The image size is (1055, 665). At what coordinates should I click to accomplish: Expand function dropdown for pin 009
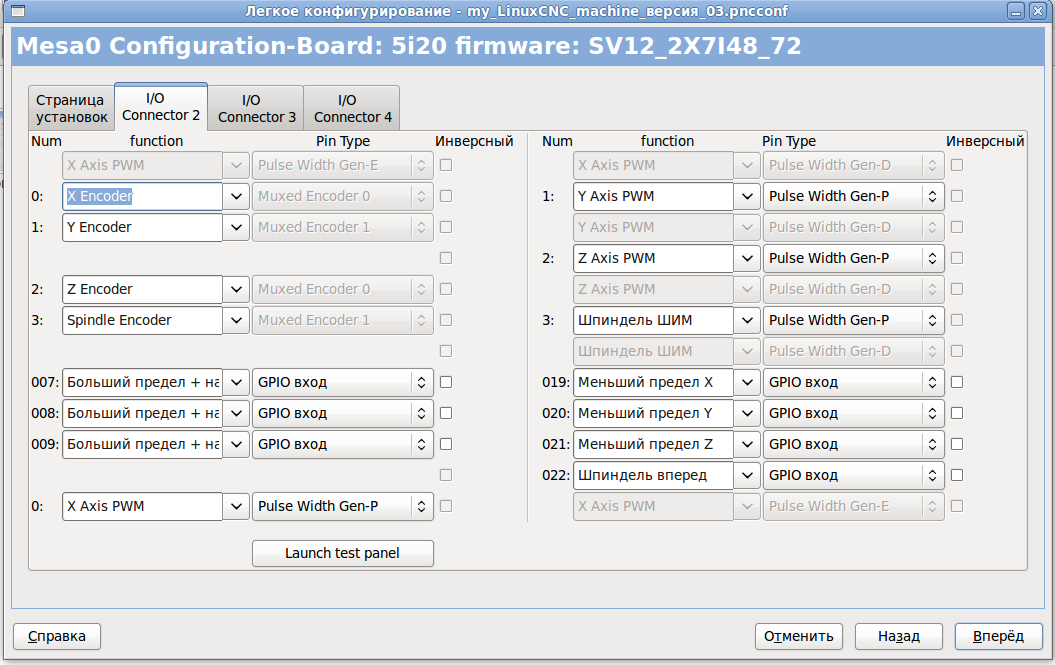tap(236, 444)
